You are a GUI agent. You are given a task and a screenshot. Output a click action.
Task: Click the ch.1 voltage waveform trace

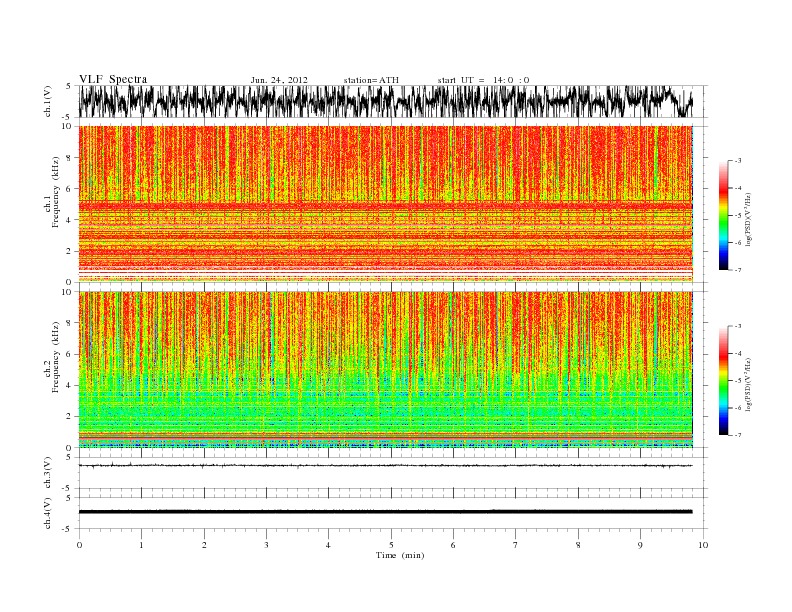[x=385, y=101]
